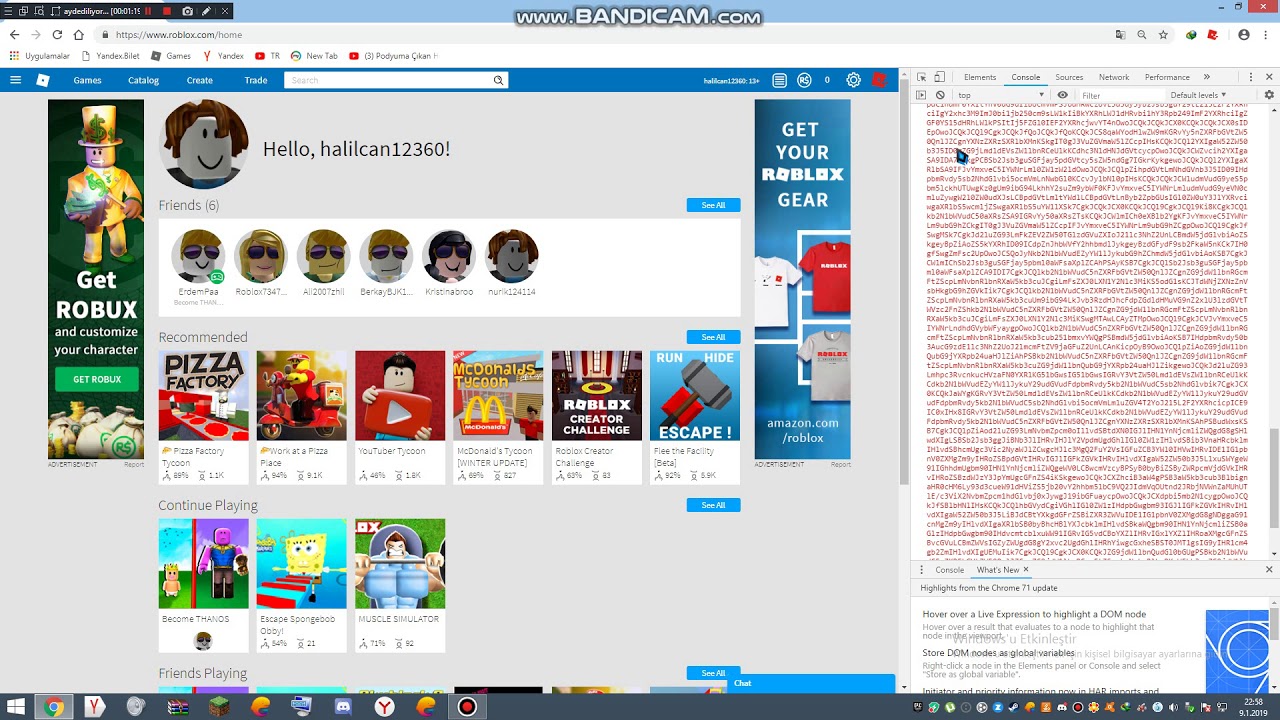Go to Chrome's home page icon
1280x720 pixels.
click(x=78, y=34)
